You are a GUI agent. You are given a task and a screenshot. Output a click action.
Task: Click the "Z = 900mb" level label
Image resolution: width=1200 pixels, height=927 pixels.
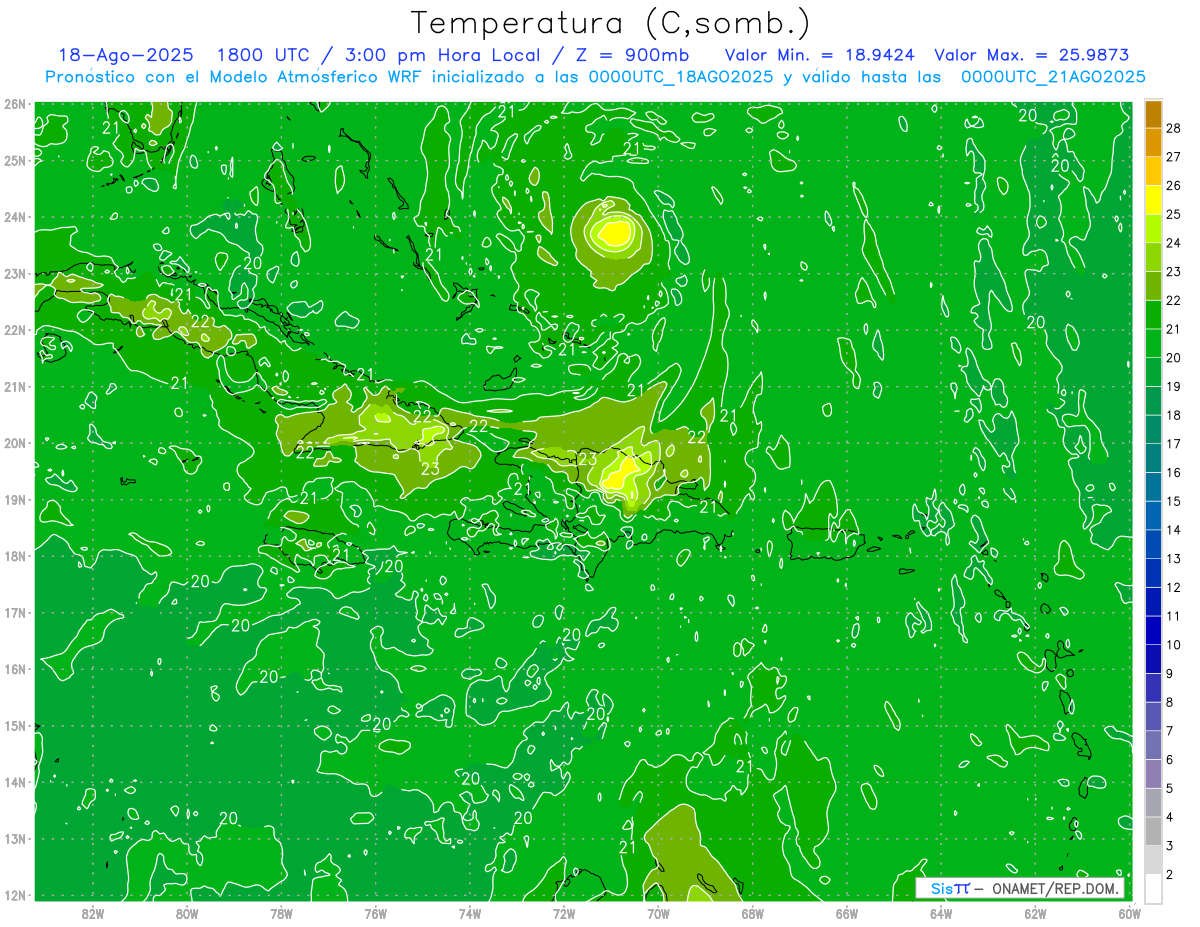coord(631,55)
